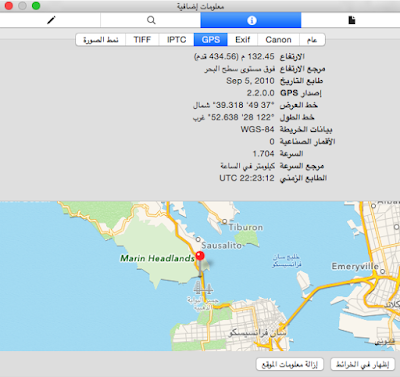Screen dimensions: 400x377
Task: Click the red map location pin
Action: click(x=200, y=256)
